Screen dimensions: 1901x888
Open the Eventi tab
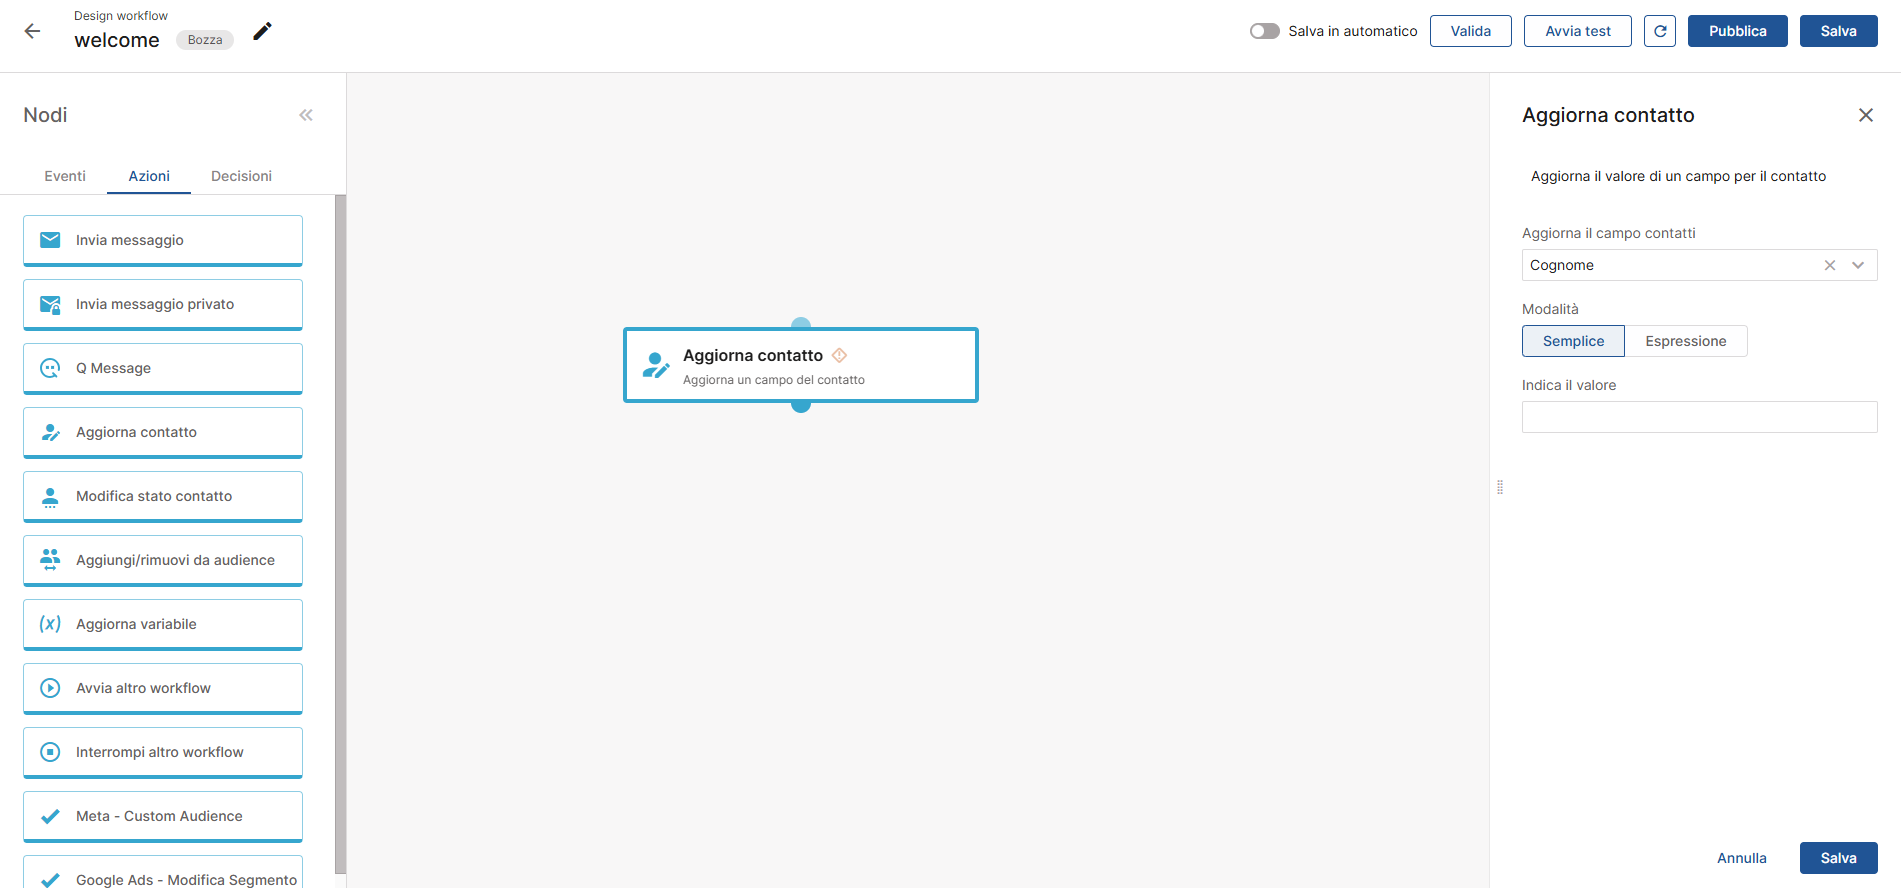point(65,176)
